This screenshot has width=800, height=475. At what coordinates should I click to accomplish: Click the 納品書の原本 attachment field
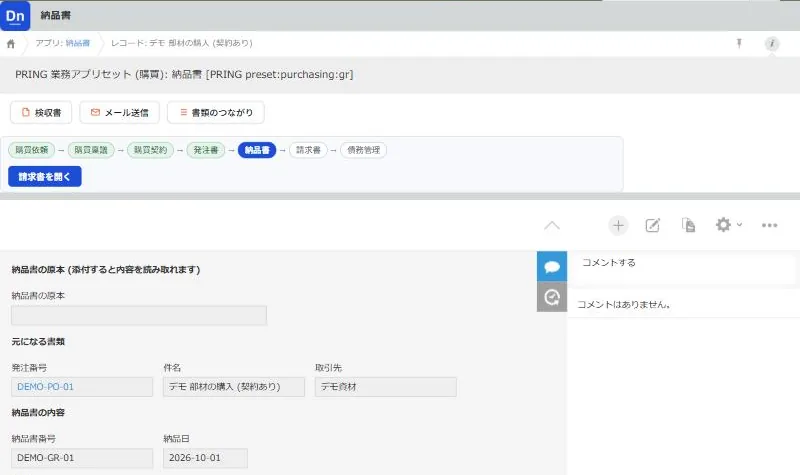click(139, 315)
